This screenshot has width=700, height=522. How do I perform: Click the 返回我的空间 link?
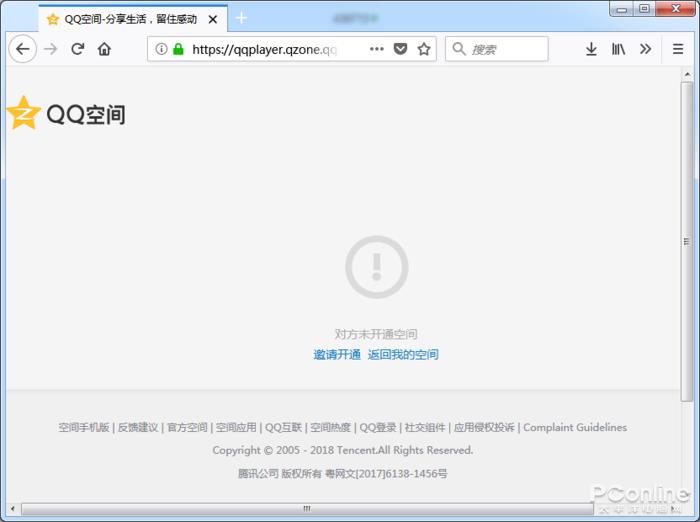403,355
